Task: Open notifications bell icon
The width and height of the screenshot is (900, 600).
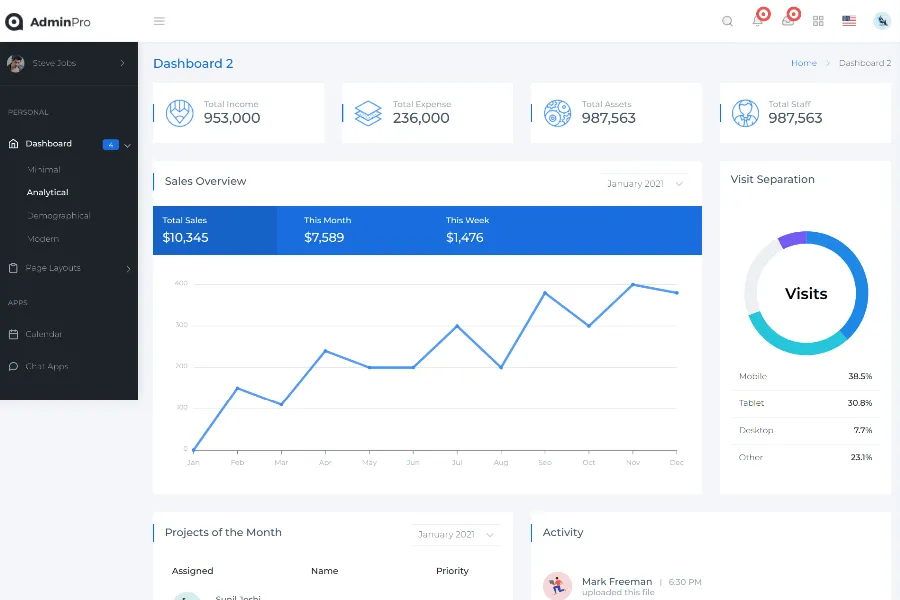Action: (x=757, y=21)
